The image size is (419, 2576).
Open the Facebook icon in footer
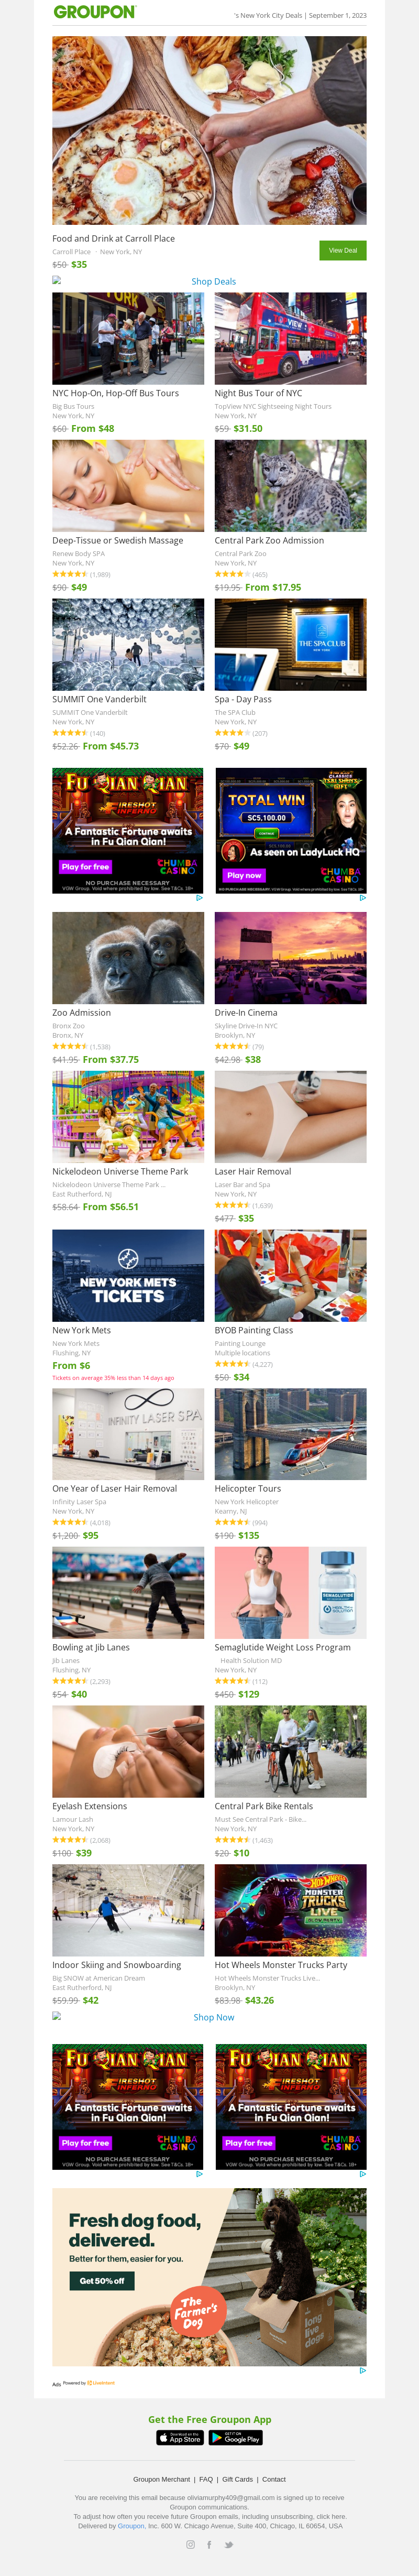click(x=209, y=2545)
